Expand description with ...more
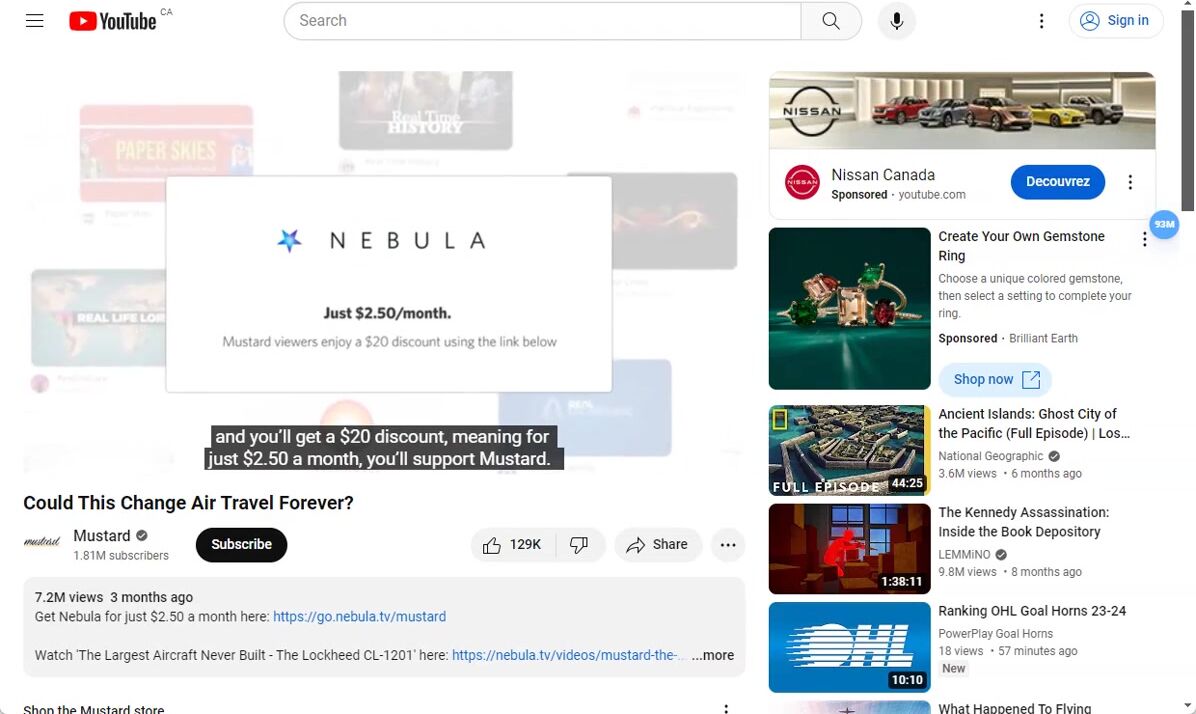 tap(712, 655)
